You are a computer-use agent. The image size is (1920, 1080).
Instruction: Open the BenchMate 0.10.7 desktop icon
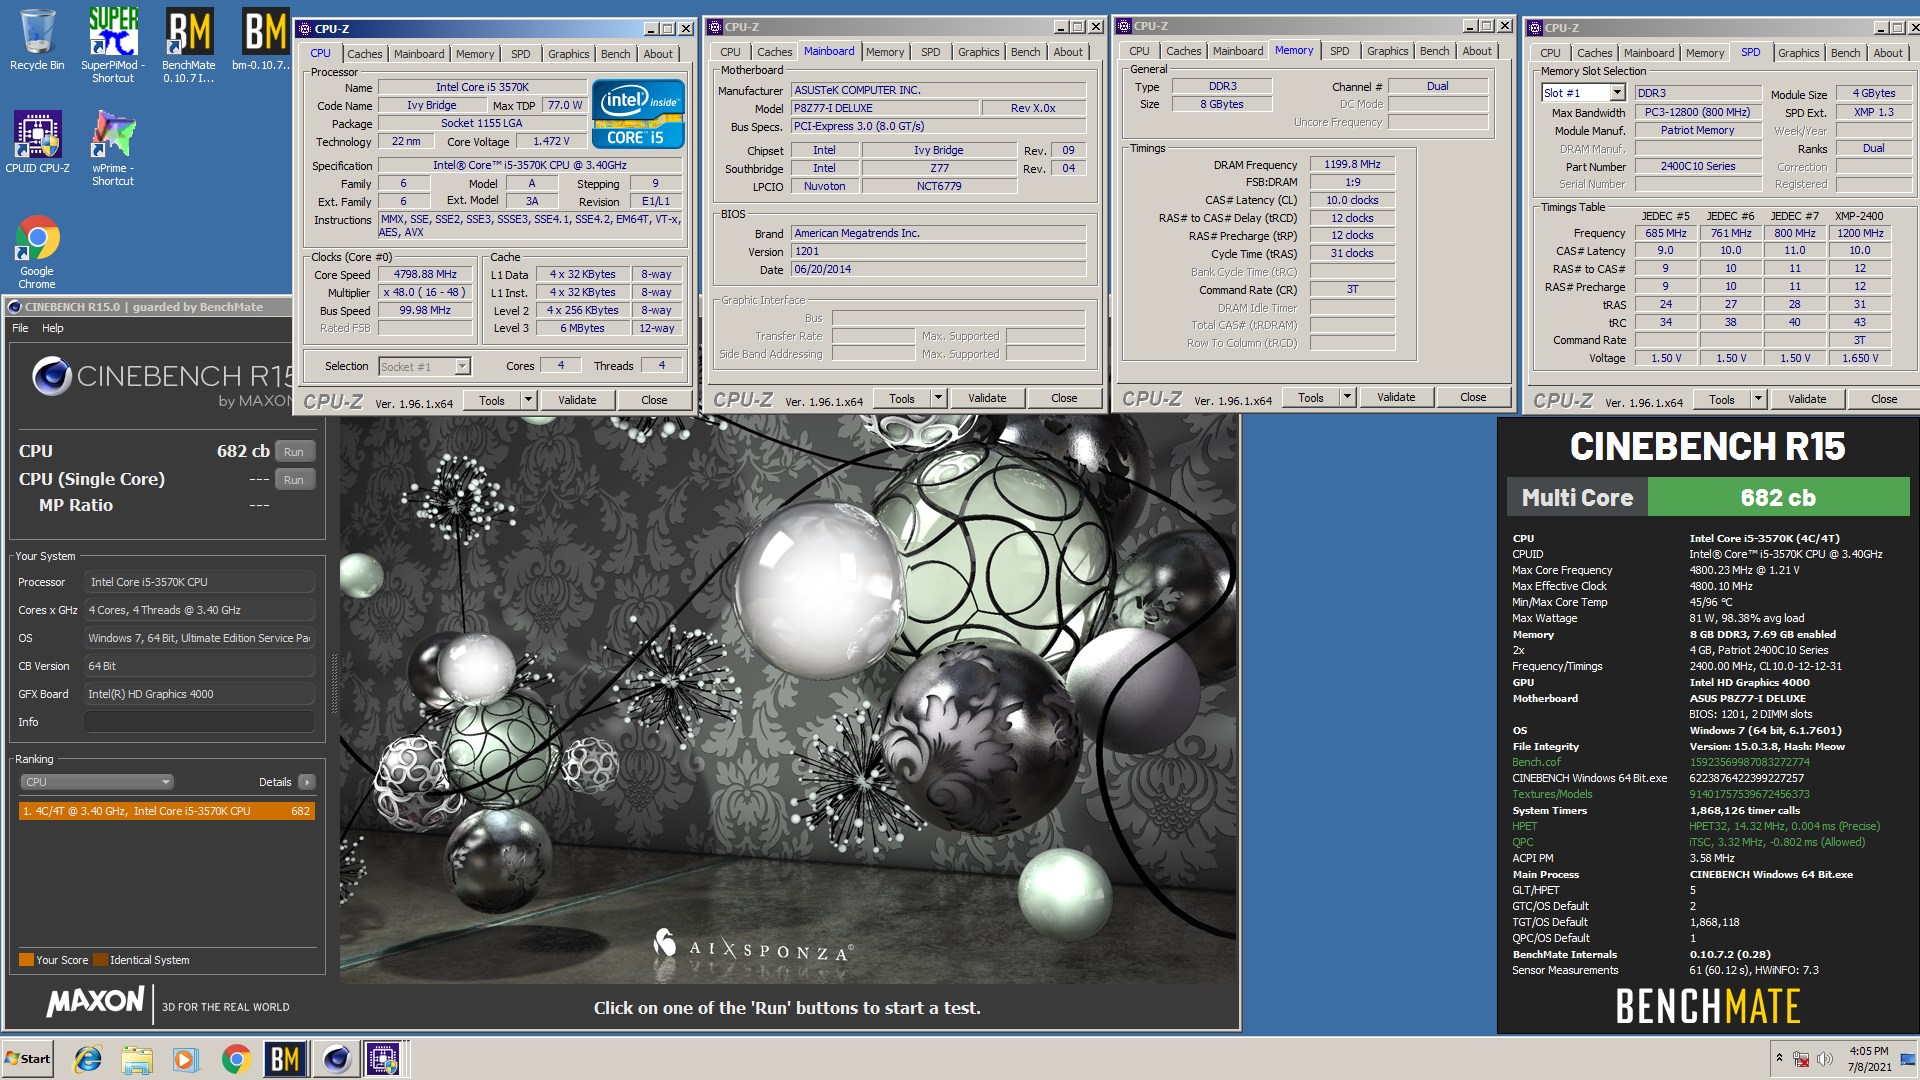pos(189,44)
